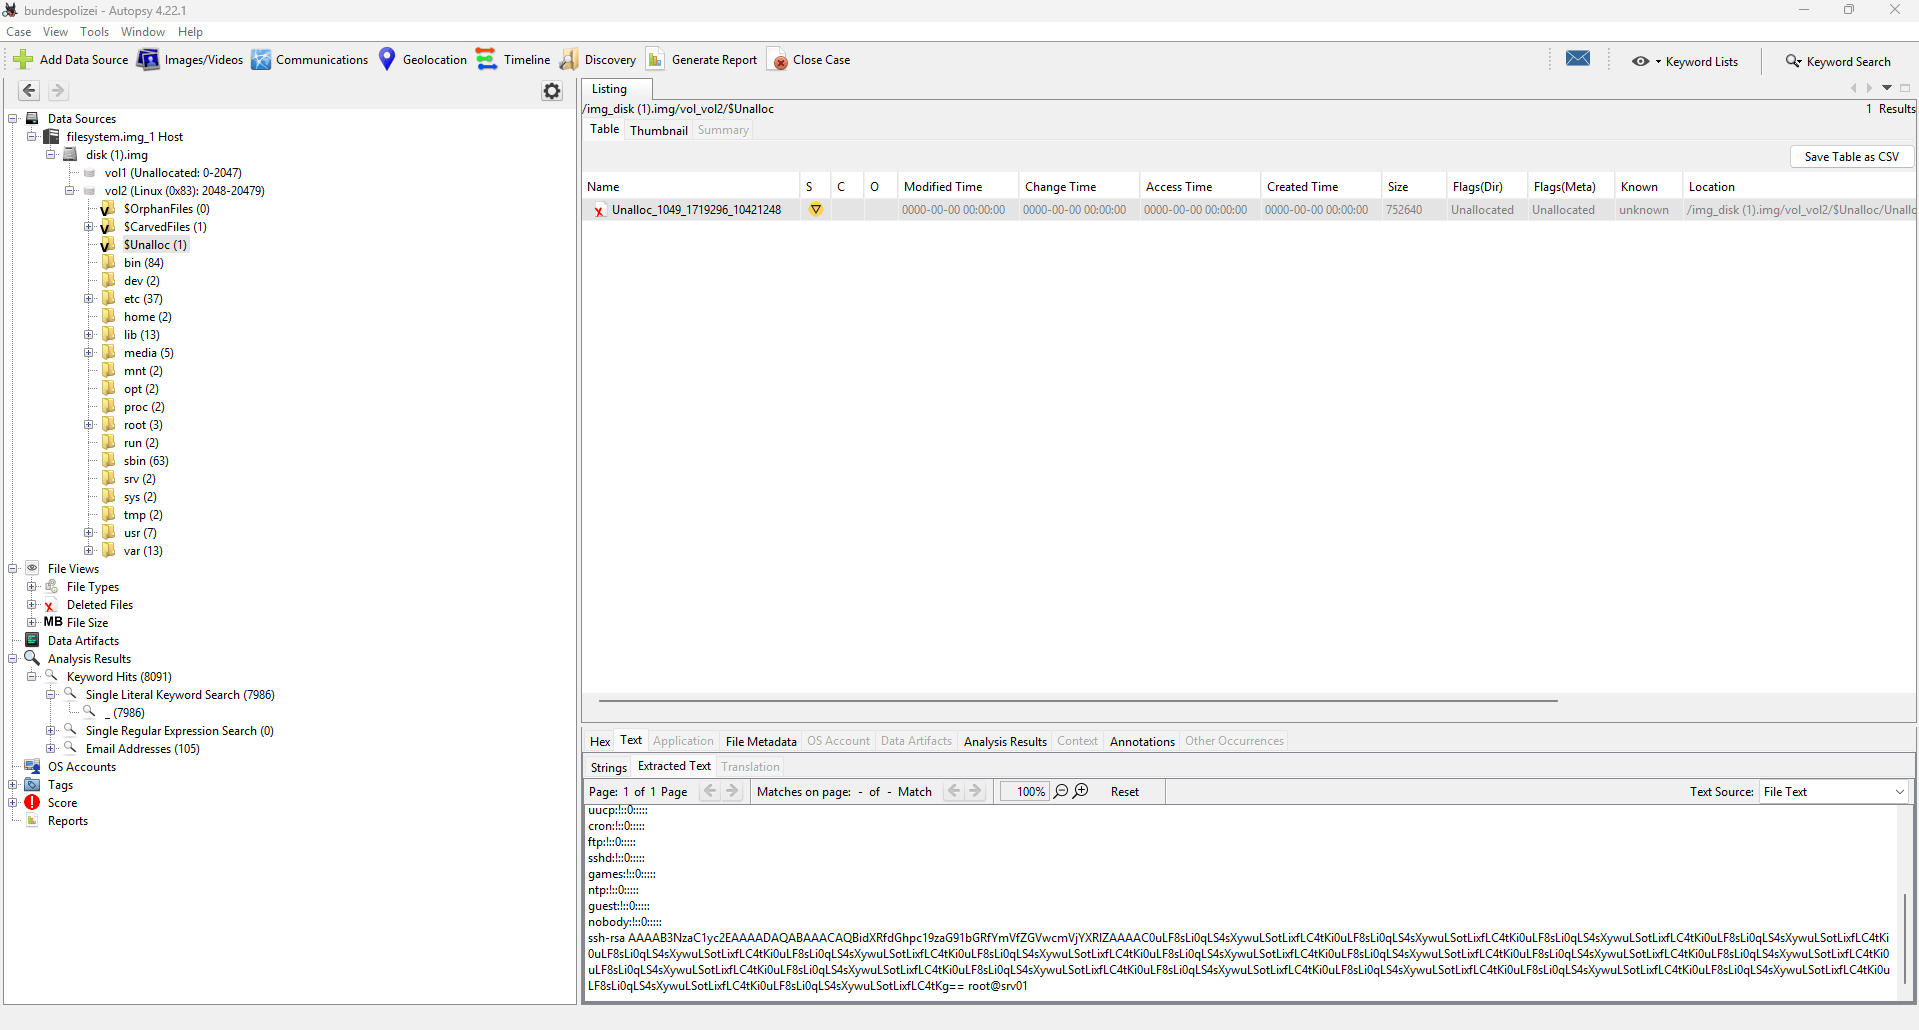Open the Tools menu
Screen dimensions: 1919x1030
pyautogui.click(x=94, y=32)
